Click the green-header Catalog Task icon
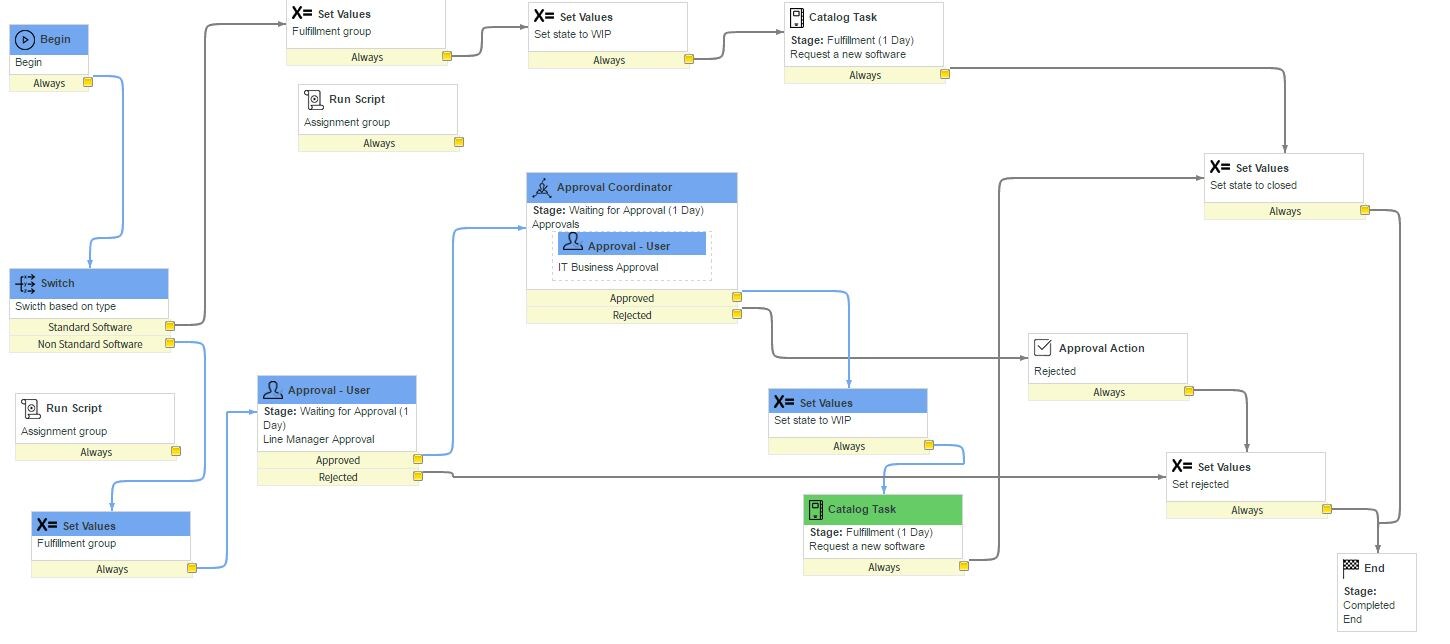1450x644 pixels. point(816,509)
